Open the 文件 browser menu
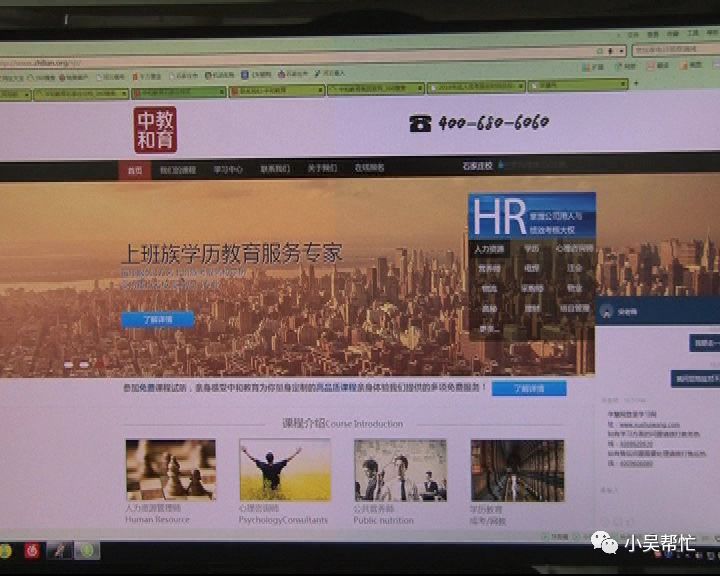 [633, 34]
